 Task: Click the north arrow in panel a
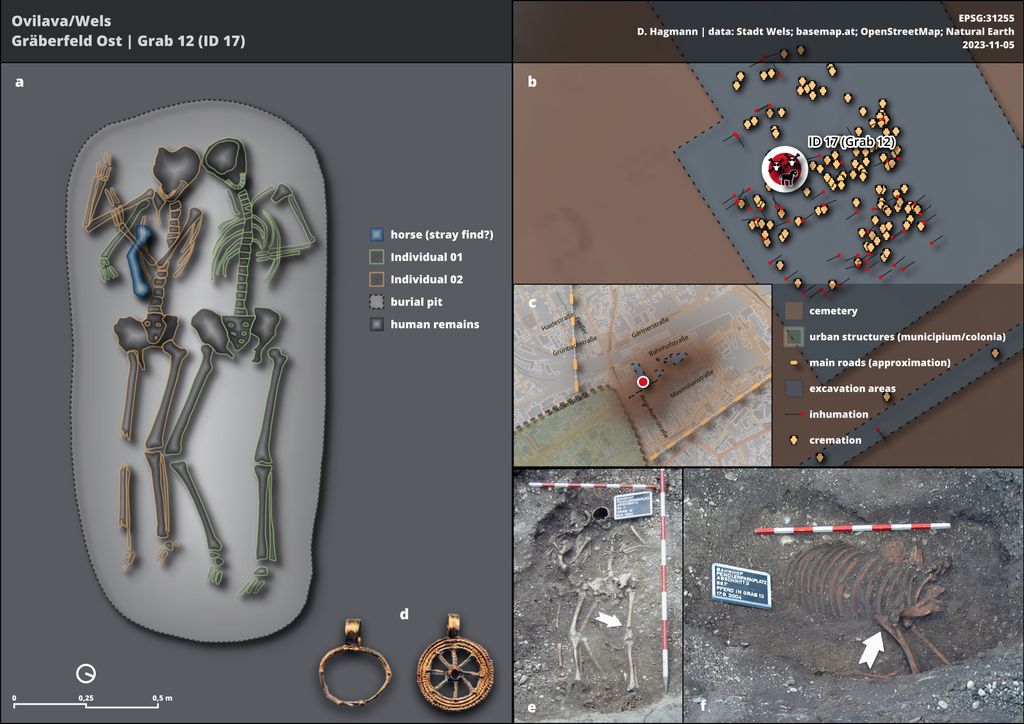[84, 674]
